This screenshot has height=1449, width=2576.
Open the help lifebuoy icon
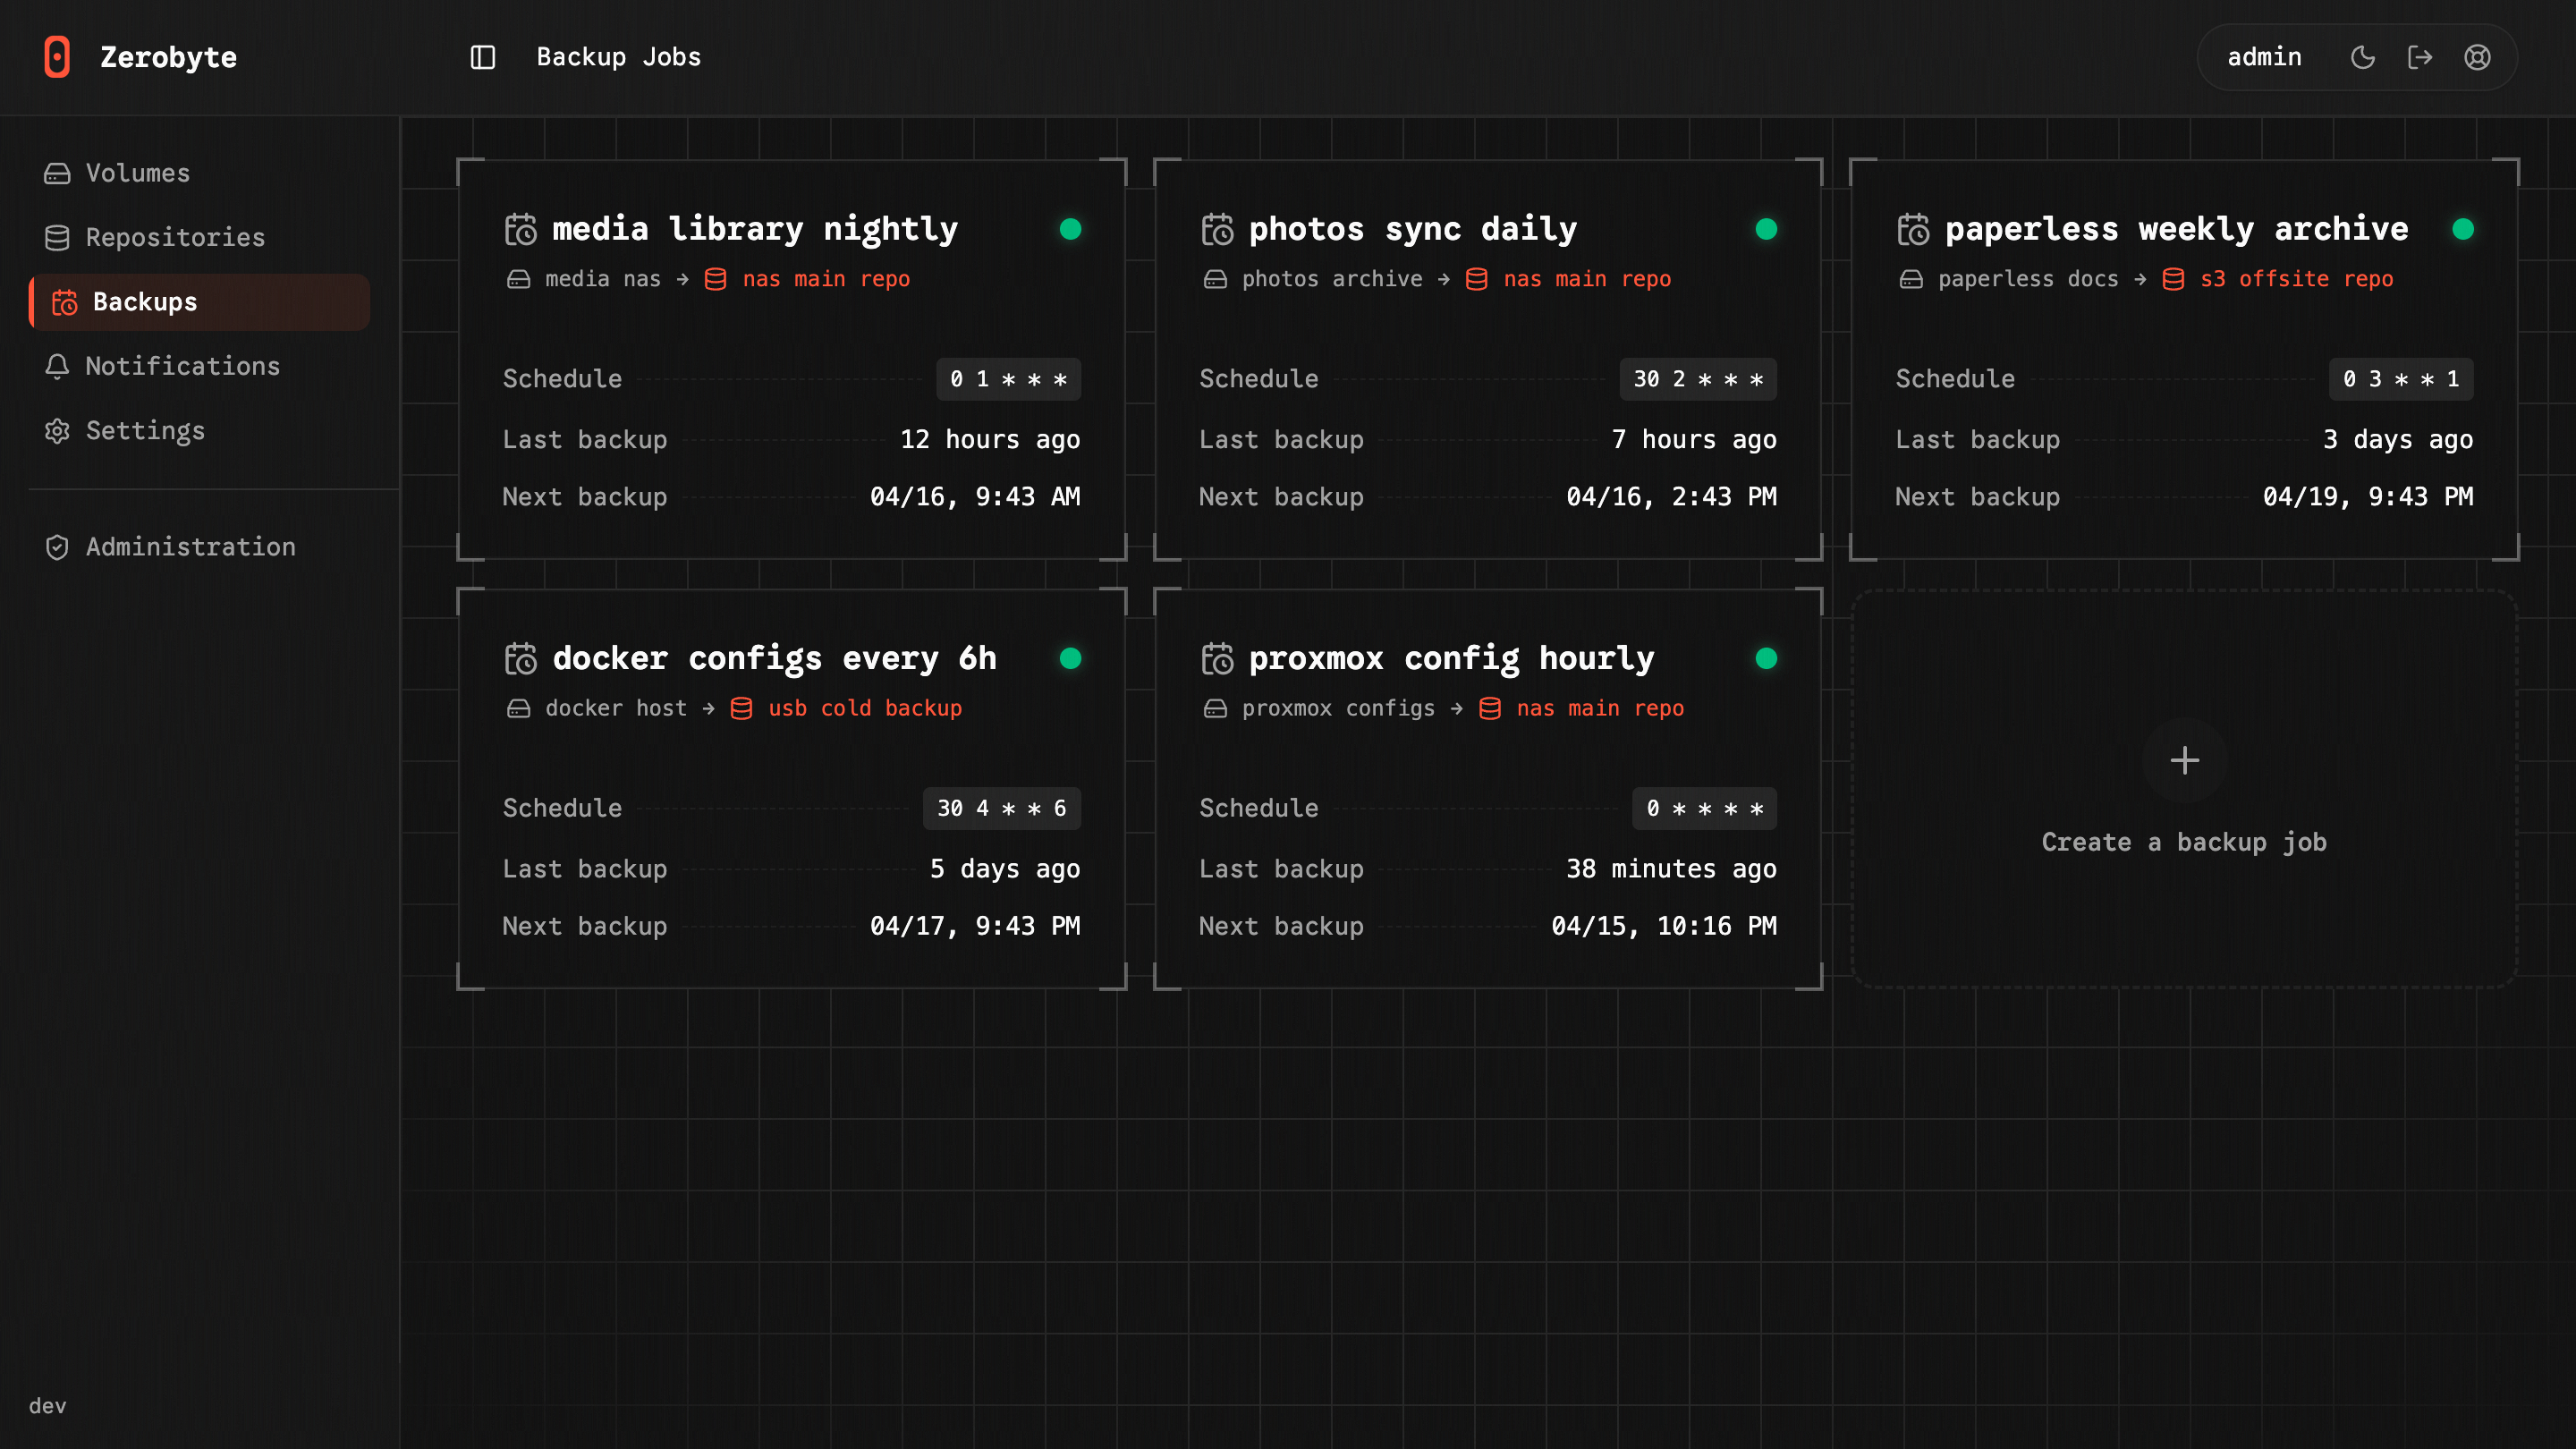[2477, 57]
